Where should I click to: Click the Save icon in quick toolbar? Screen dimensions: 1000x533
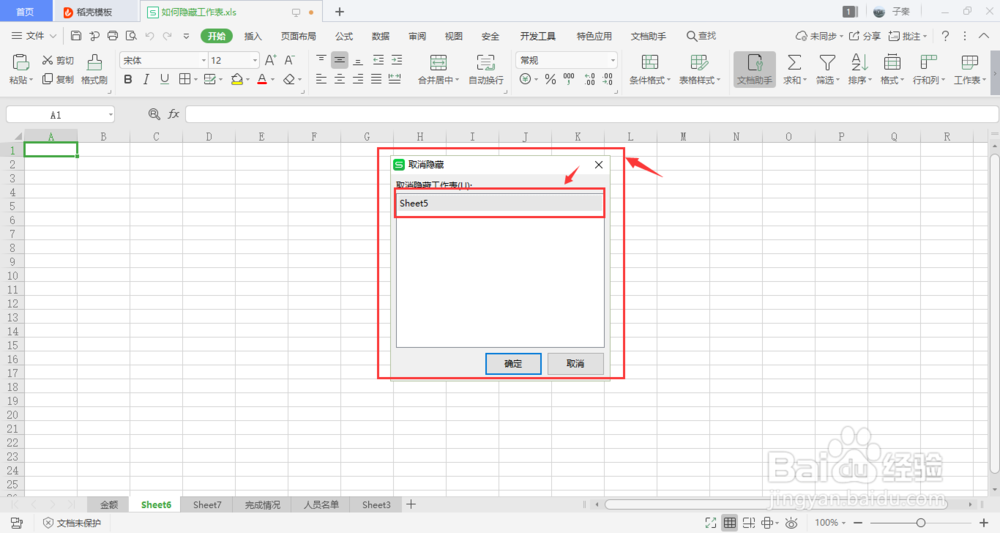[76, 36]
